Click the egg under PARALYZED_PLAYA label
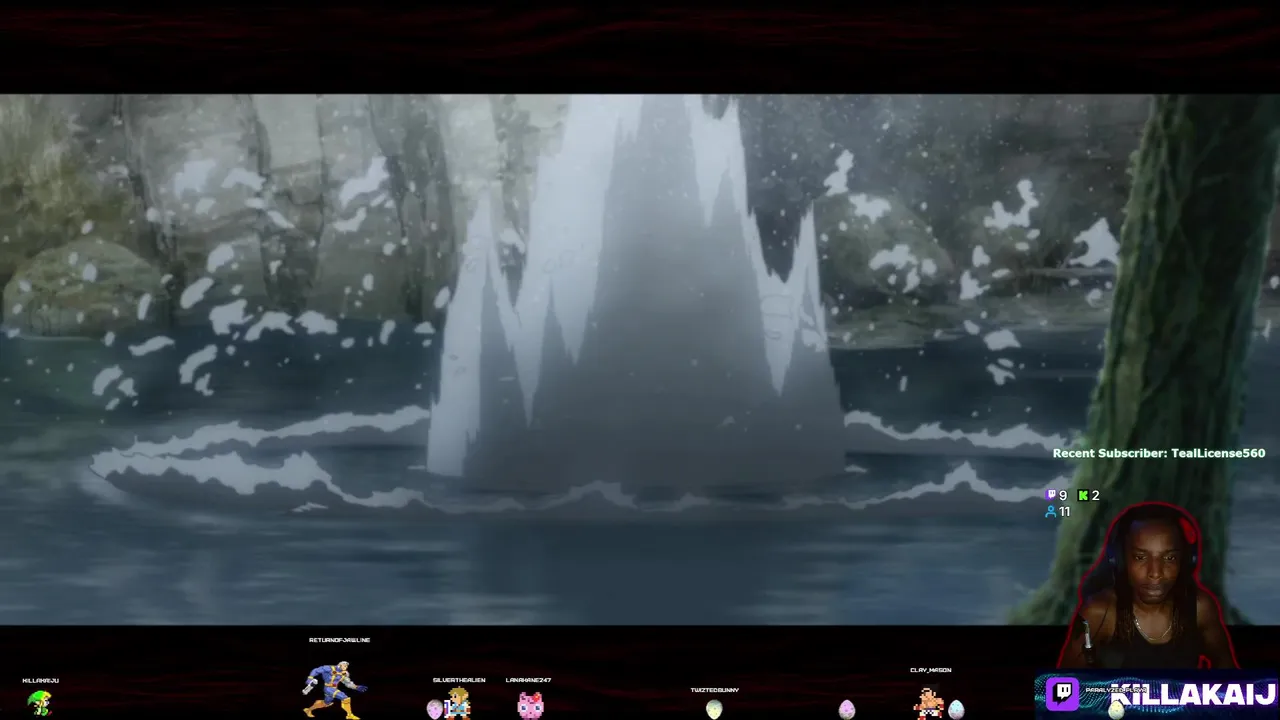Image resolution: width=1280 pixels, height=720 pixels. tap(1116, 709)
